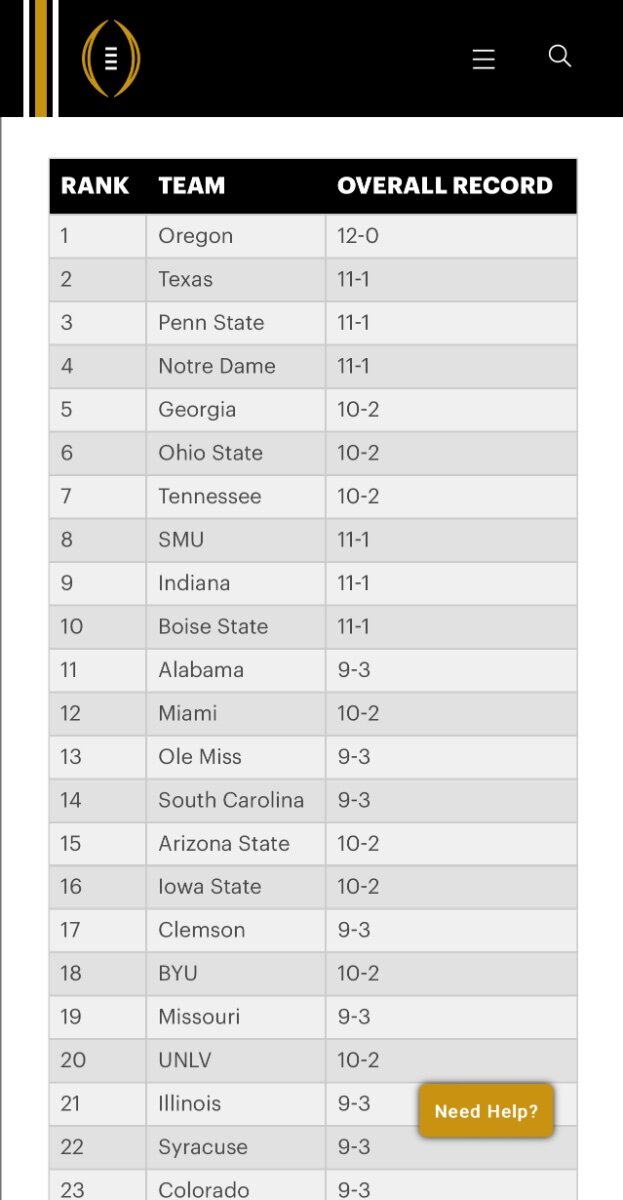The image size is (623, 1200).
Task: Select Penn State in the table
Action: pyautogui.click(x=236, y=323)
